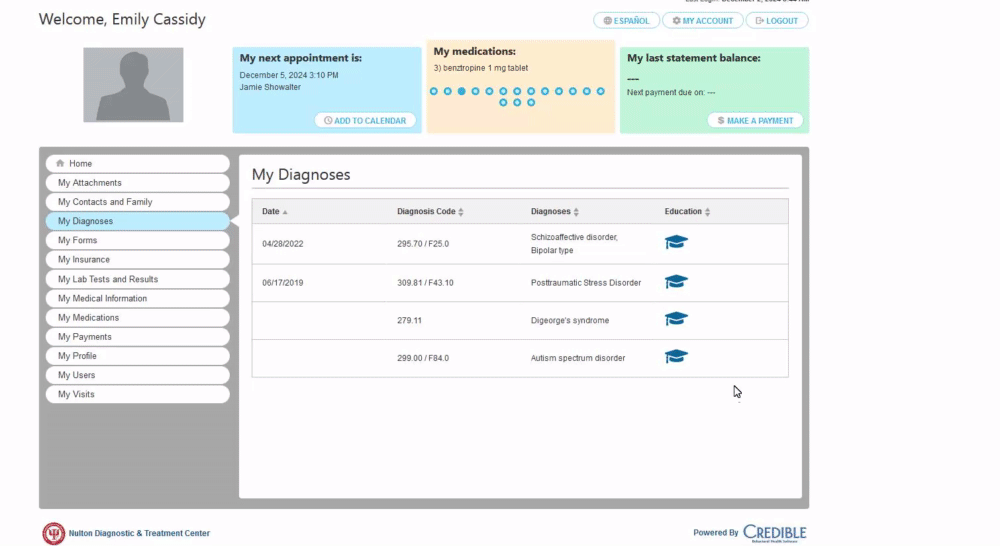This screenshot has width=1000, height=546.
Task: Open My Forms page
Action: 138,240
